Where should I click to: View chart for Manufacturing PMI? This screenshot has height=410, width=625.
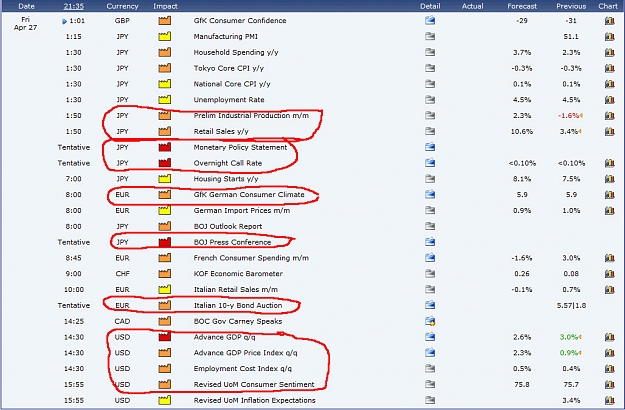tap(609, 36)
